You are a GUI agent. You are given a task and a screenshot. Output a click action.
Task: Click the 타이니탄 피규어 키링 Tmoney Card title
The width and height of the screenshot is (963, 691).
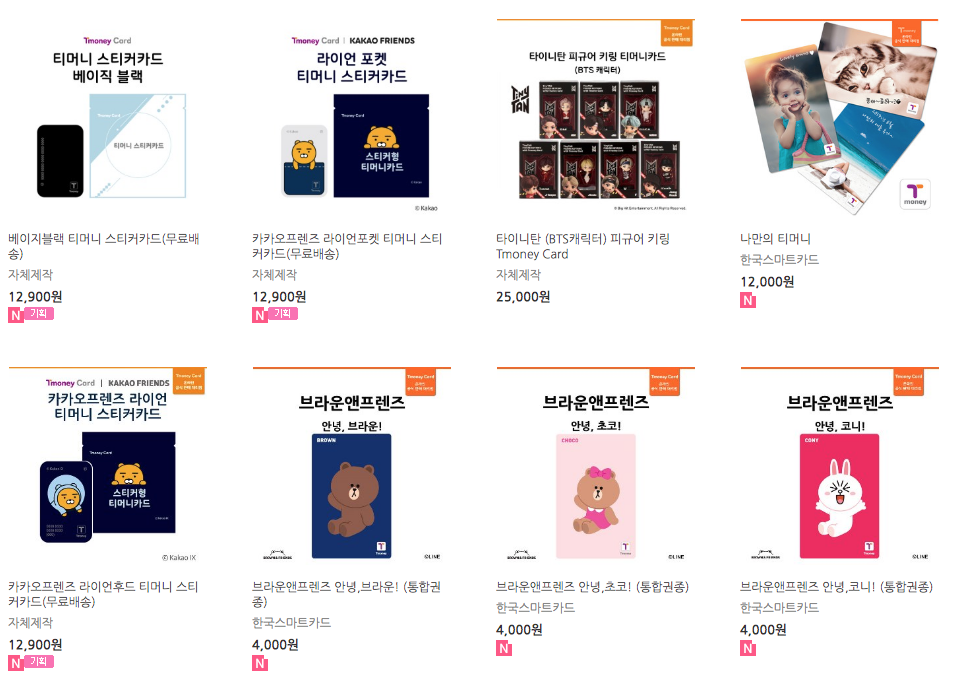583,246
